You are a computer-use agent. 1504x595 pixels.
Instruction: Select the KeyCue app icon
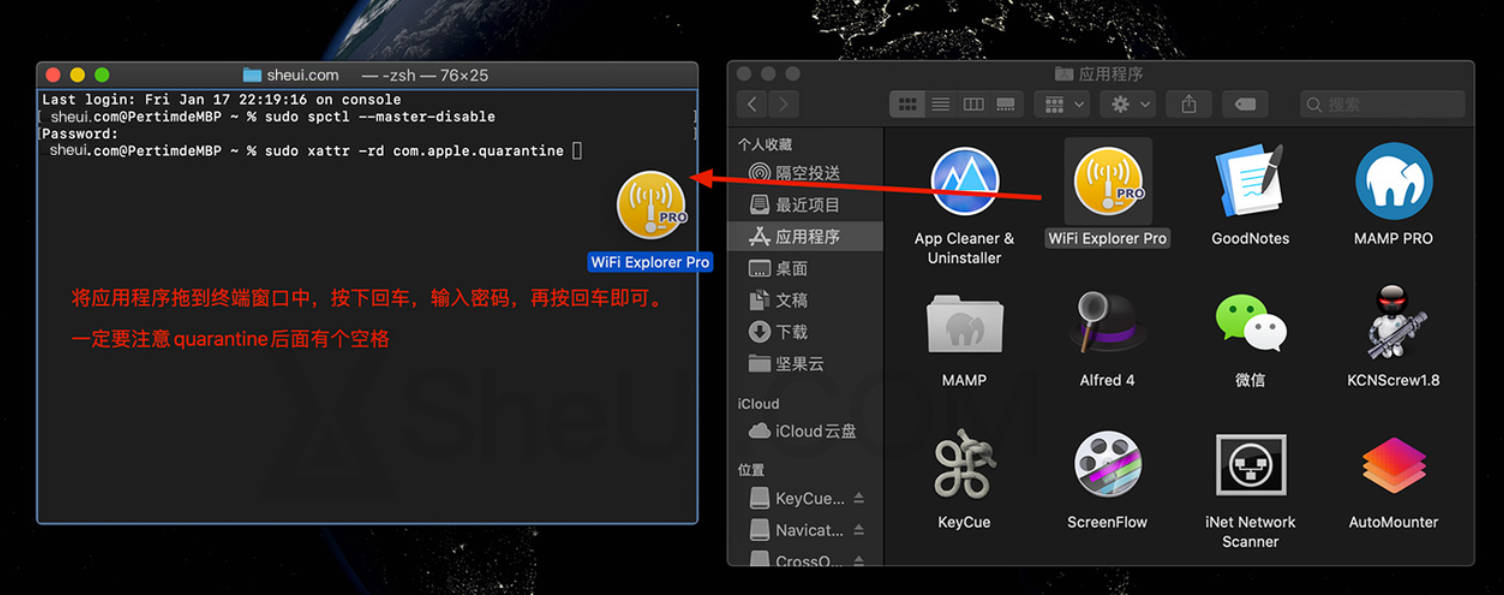[x=964, y=465]
